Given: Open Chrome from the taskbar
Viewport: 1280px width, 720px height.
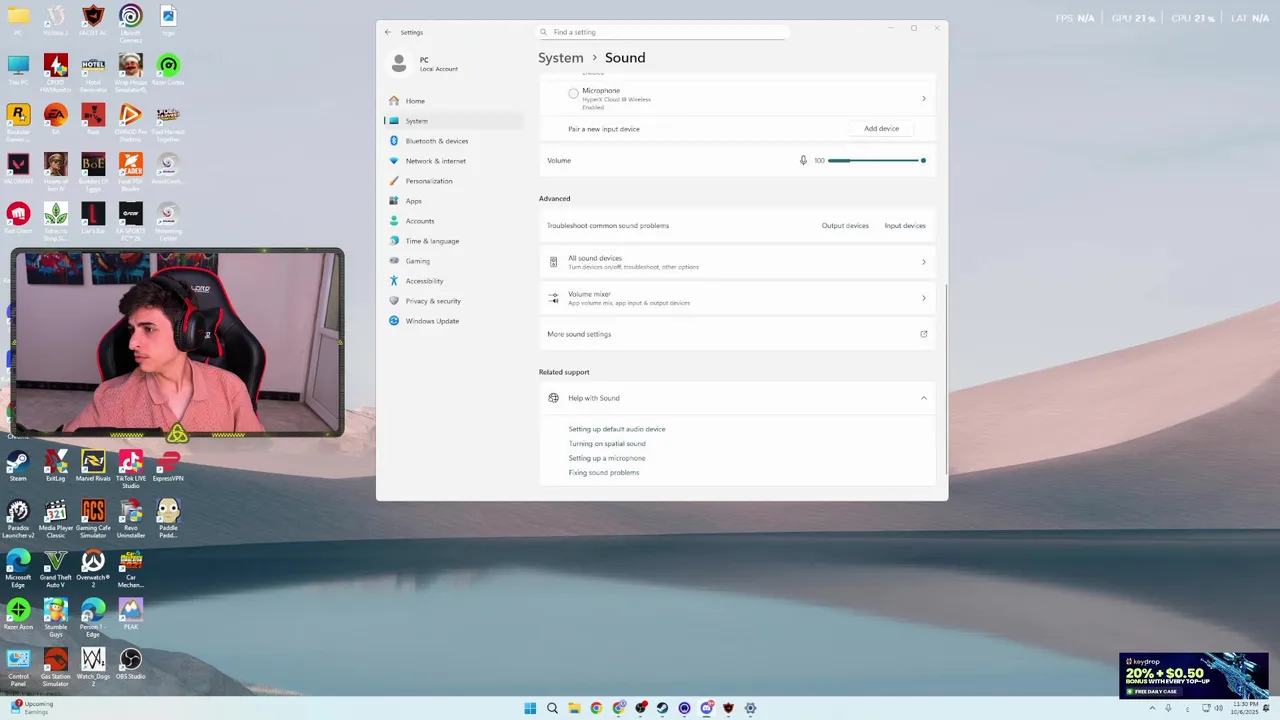Looking at the screenshot, I should (x=596, y=708).
